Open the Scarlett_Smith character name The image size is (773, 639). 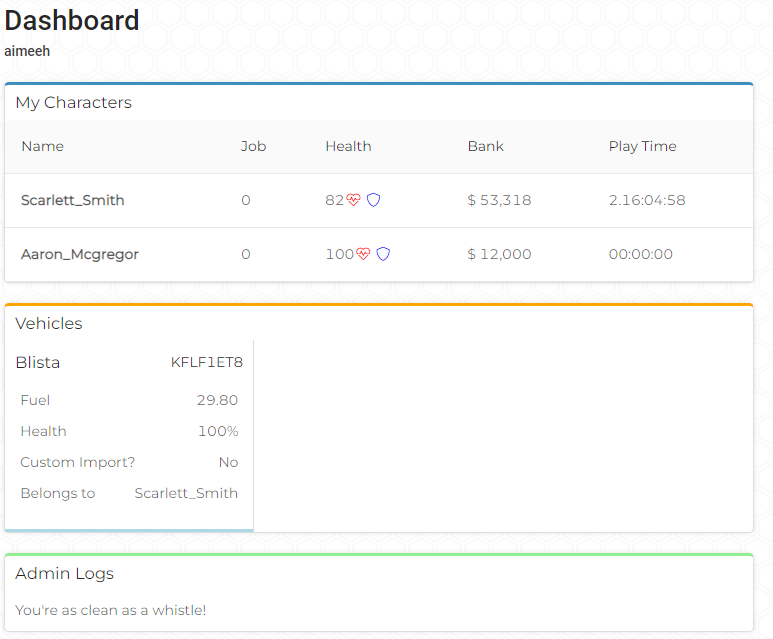72,200
